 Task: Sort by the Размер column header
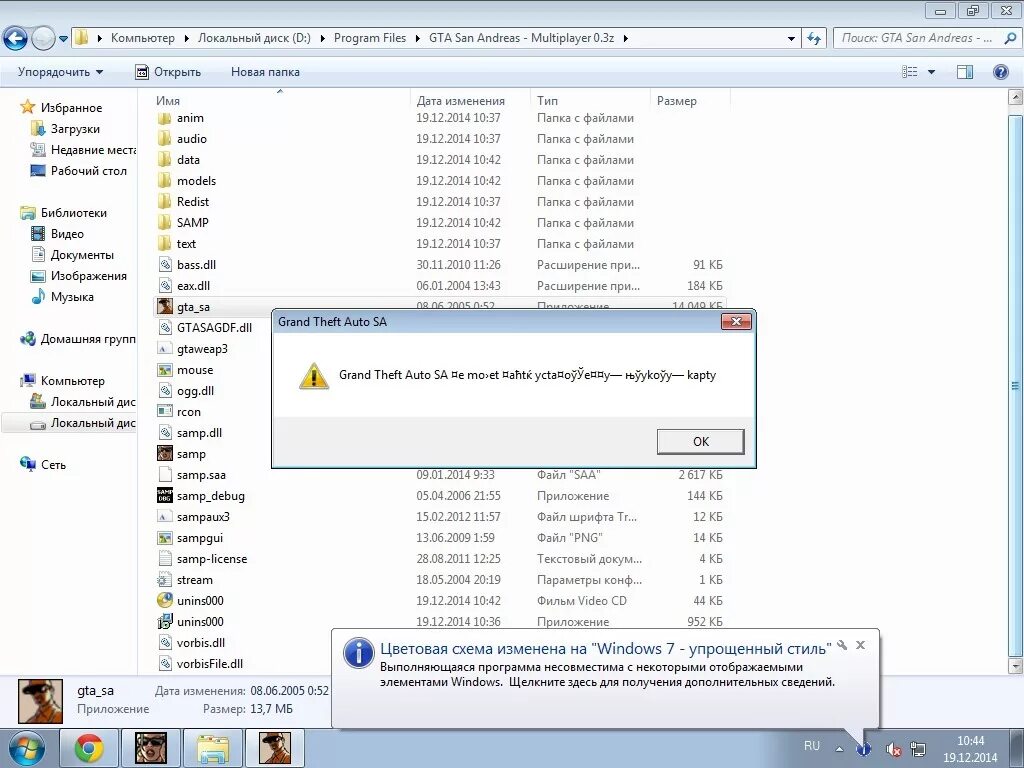tap(677, 101)
